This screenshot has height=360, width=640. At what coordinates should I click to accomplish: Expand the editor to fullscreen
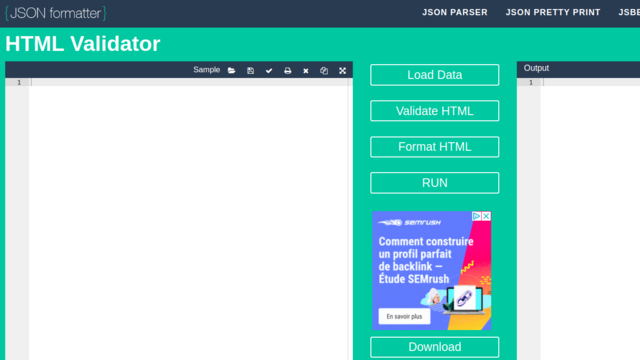pyautogui.click(x=342, y=71)
